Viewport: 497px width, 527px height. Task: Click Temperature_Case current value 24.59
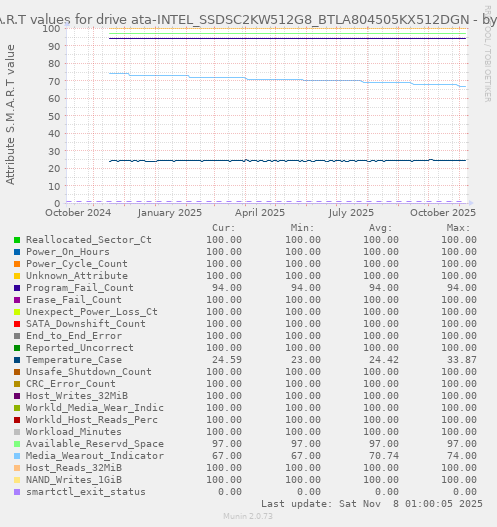(x=227, y=360)
